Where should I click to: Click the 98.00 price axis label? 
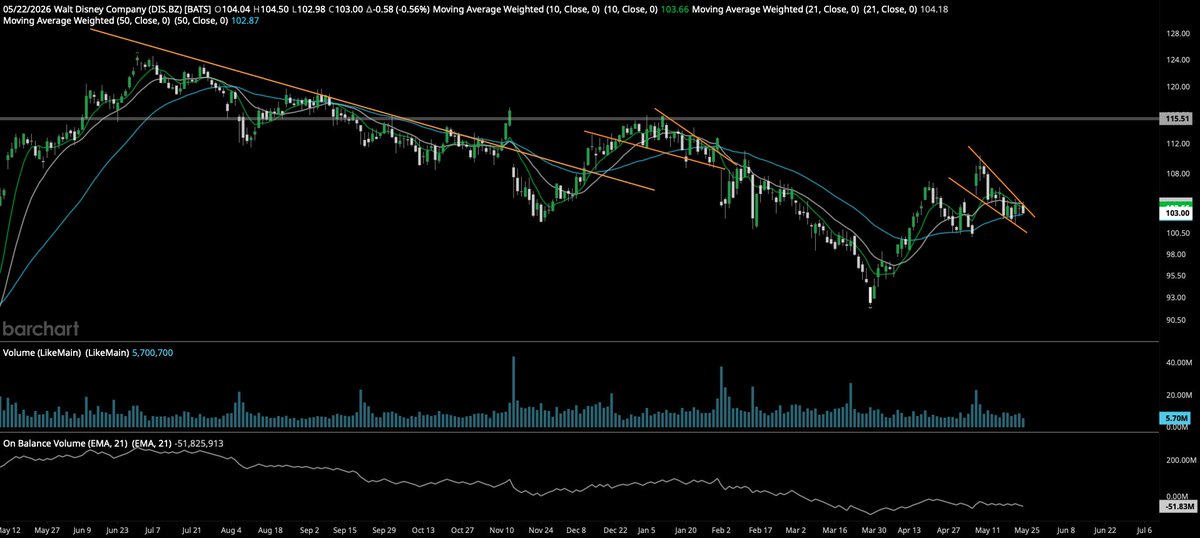pos(1175,254)
